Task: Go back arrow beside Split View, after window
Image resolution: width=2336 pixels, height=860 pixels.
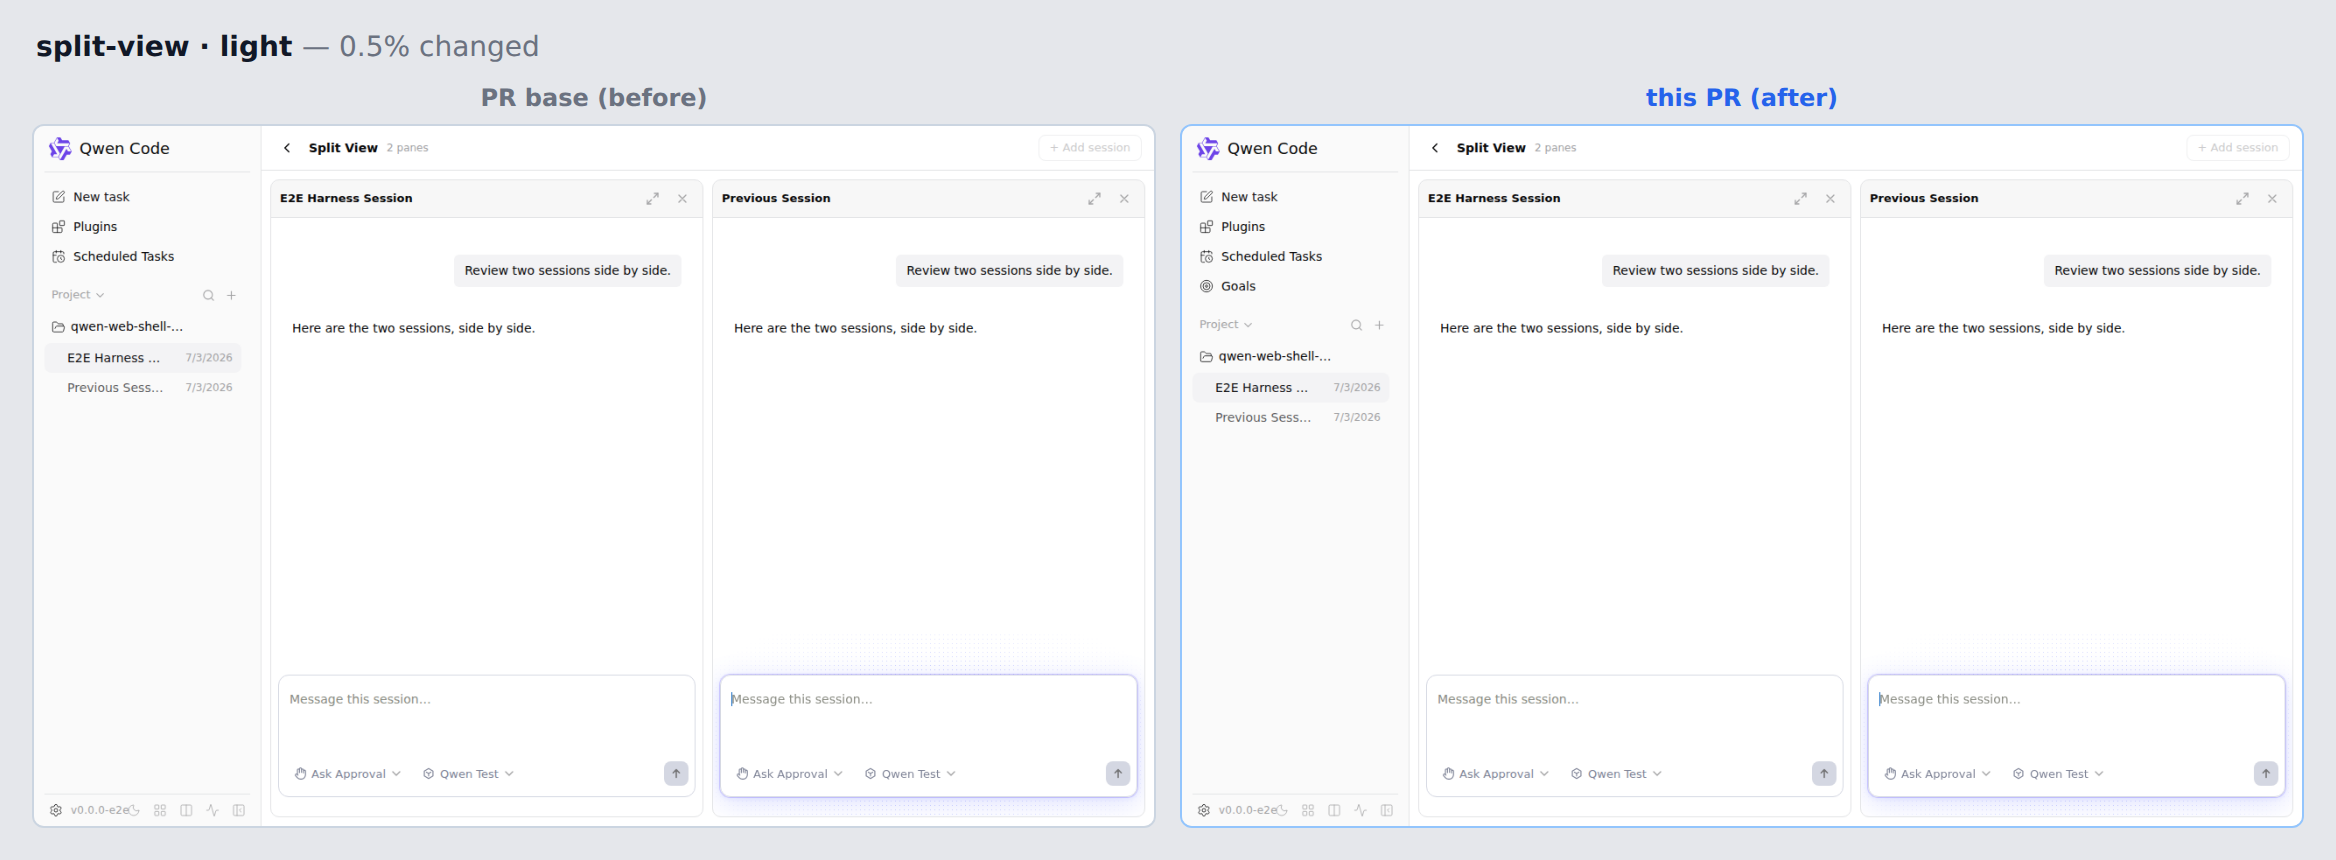Action: (x=1435, y=148)
